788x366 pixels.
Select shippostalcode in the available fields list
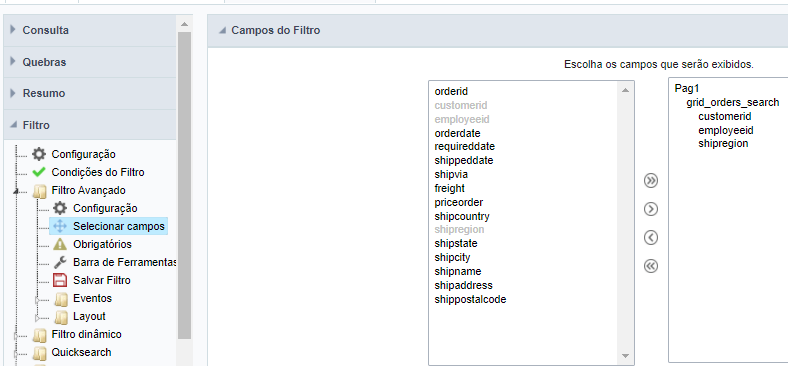pos(470,300)
